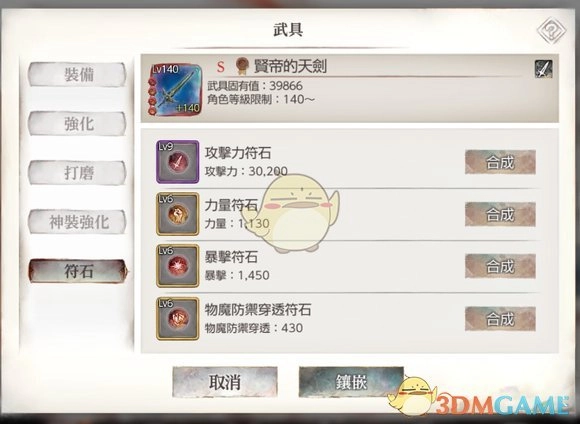This screenshot has width=580, height=424.
Task: Open the 打磨 tab
Action: 77,172
